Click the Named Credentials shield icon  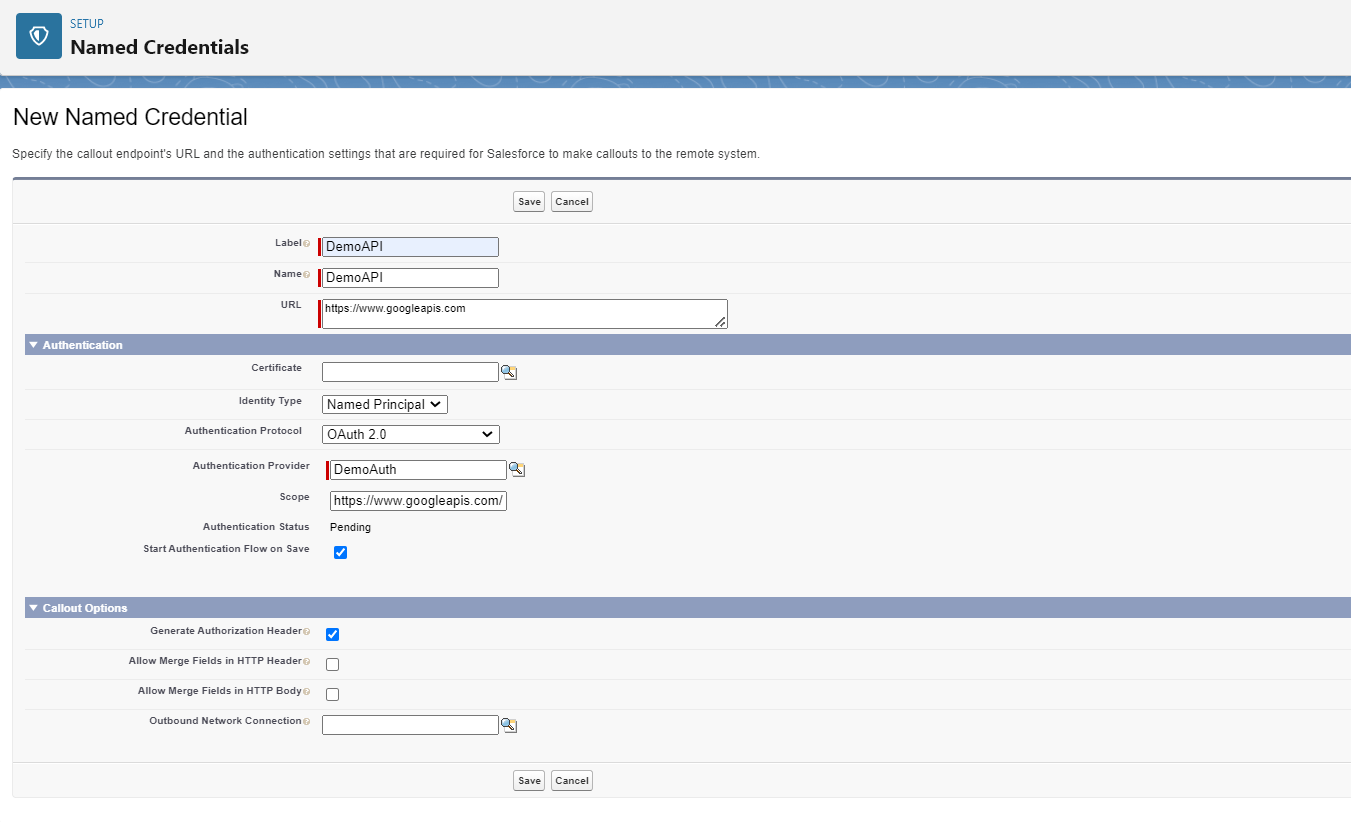(x=39, y=36)
